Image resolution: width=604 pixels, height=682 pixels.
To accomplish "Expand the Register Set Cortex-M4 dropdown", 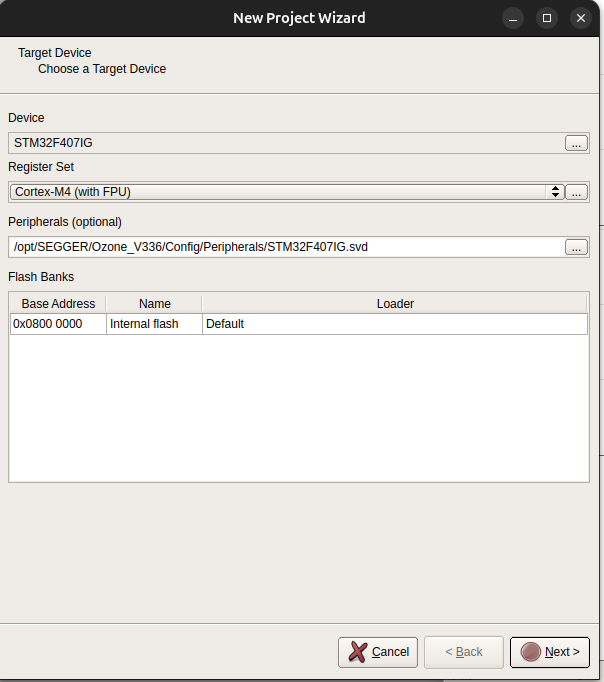I will click(286, 192).
